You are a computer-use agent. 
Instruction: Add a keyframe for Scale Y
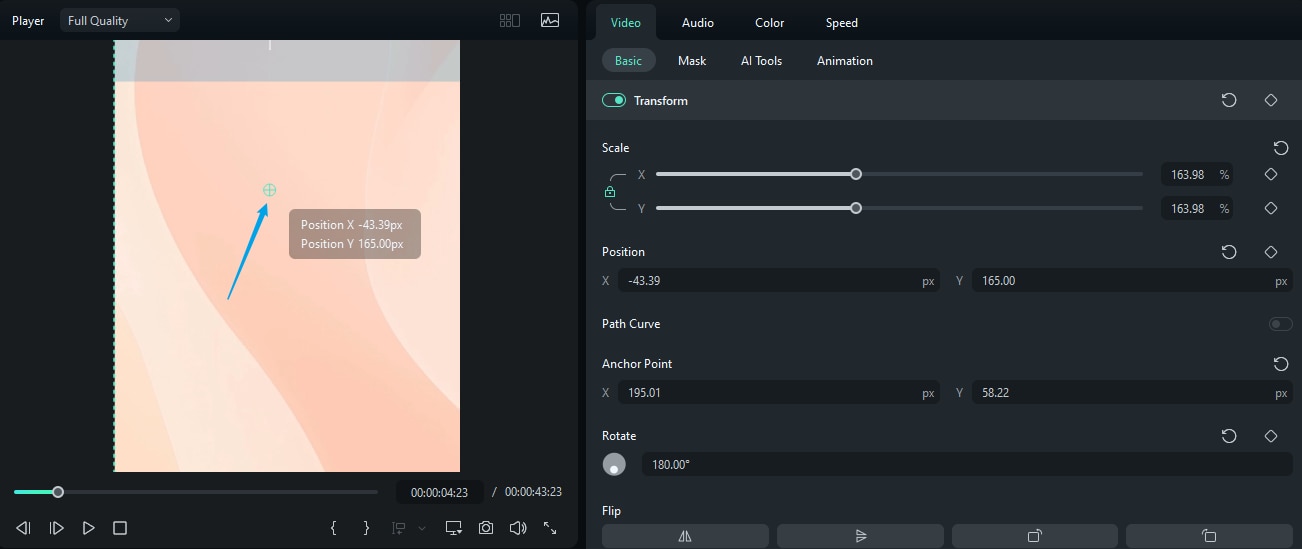pos(1271,208)
